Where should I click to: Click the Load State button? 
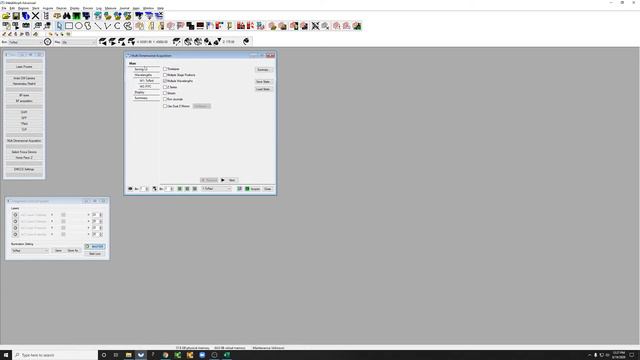coord(263,89)
